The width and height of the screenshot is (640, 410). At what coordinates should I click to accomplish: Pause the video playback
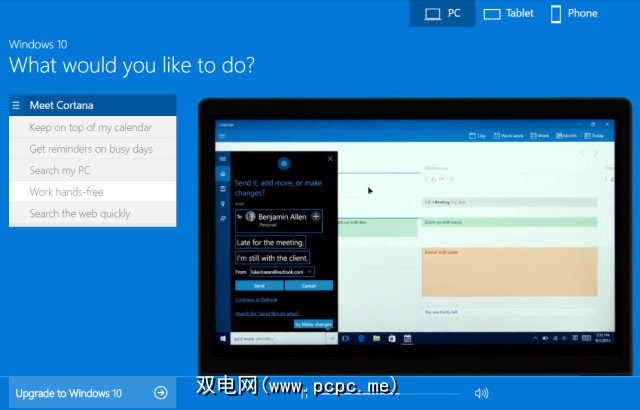point(304,394)
